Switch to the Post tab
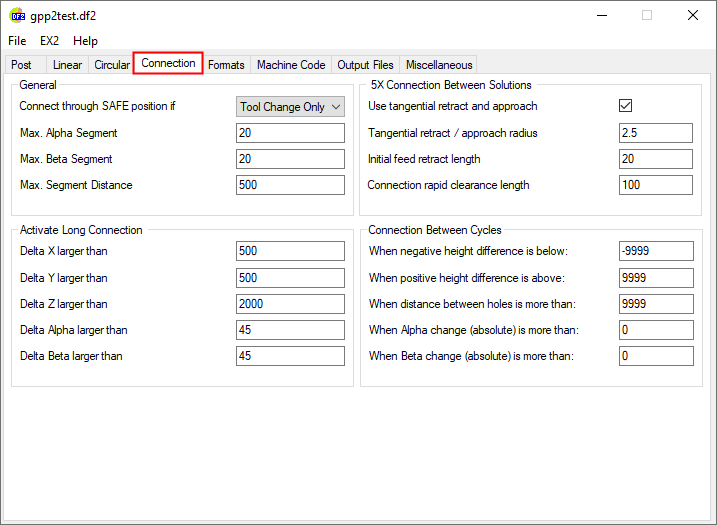The image size is (717, 525). pyautogui.click(x=22, y=65)
